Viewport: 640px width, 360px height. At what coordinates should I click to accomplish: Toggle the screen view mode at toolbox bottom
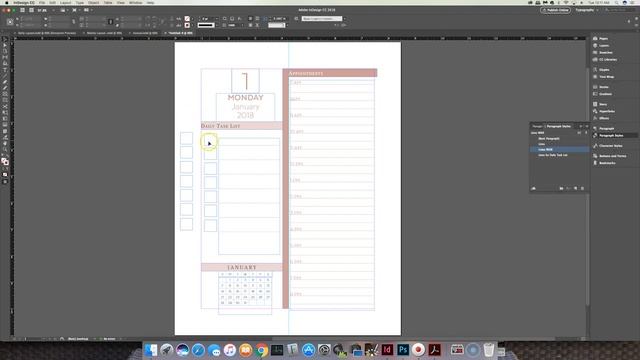pos(5,181)
